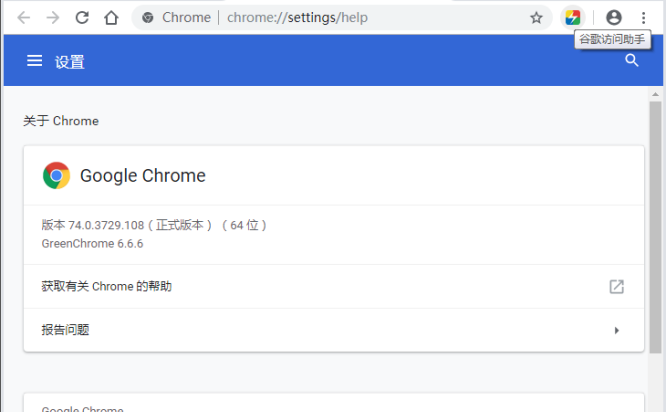Image resolution: width=666 pixels, height=412 pixels.
Task: Open external link icon for Chrome help
Action: (617, 287)
